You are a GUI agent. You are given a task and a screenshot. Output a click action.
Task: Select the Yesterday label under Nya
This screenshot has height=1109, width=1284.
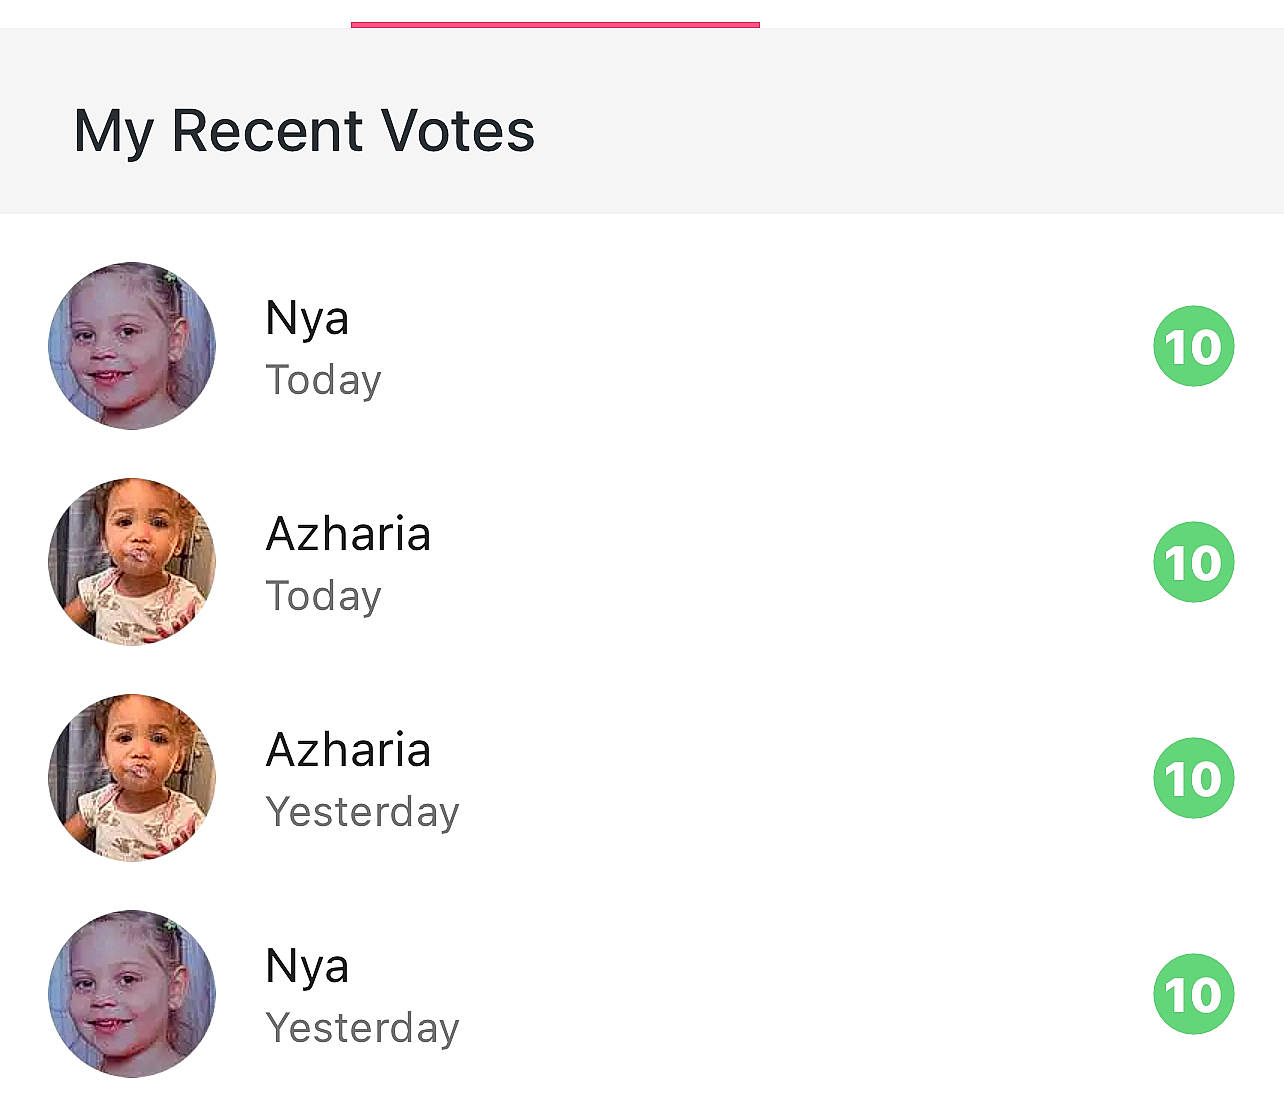pos(362,1028)
